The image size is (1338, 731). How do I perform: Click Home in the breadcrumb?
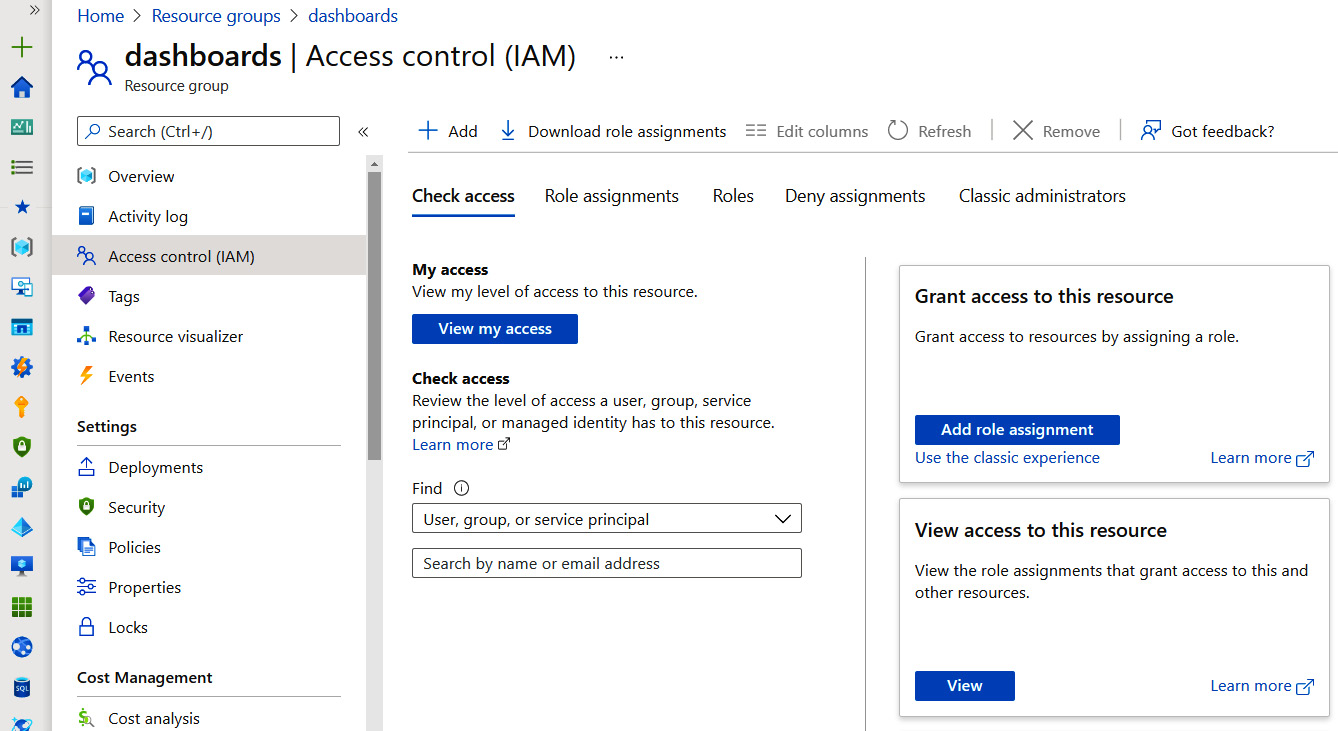100,16
